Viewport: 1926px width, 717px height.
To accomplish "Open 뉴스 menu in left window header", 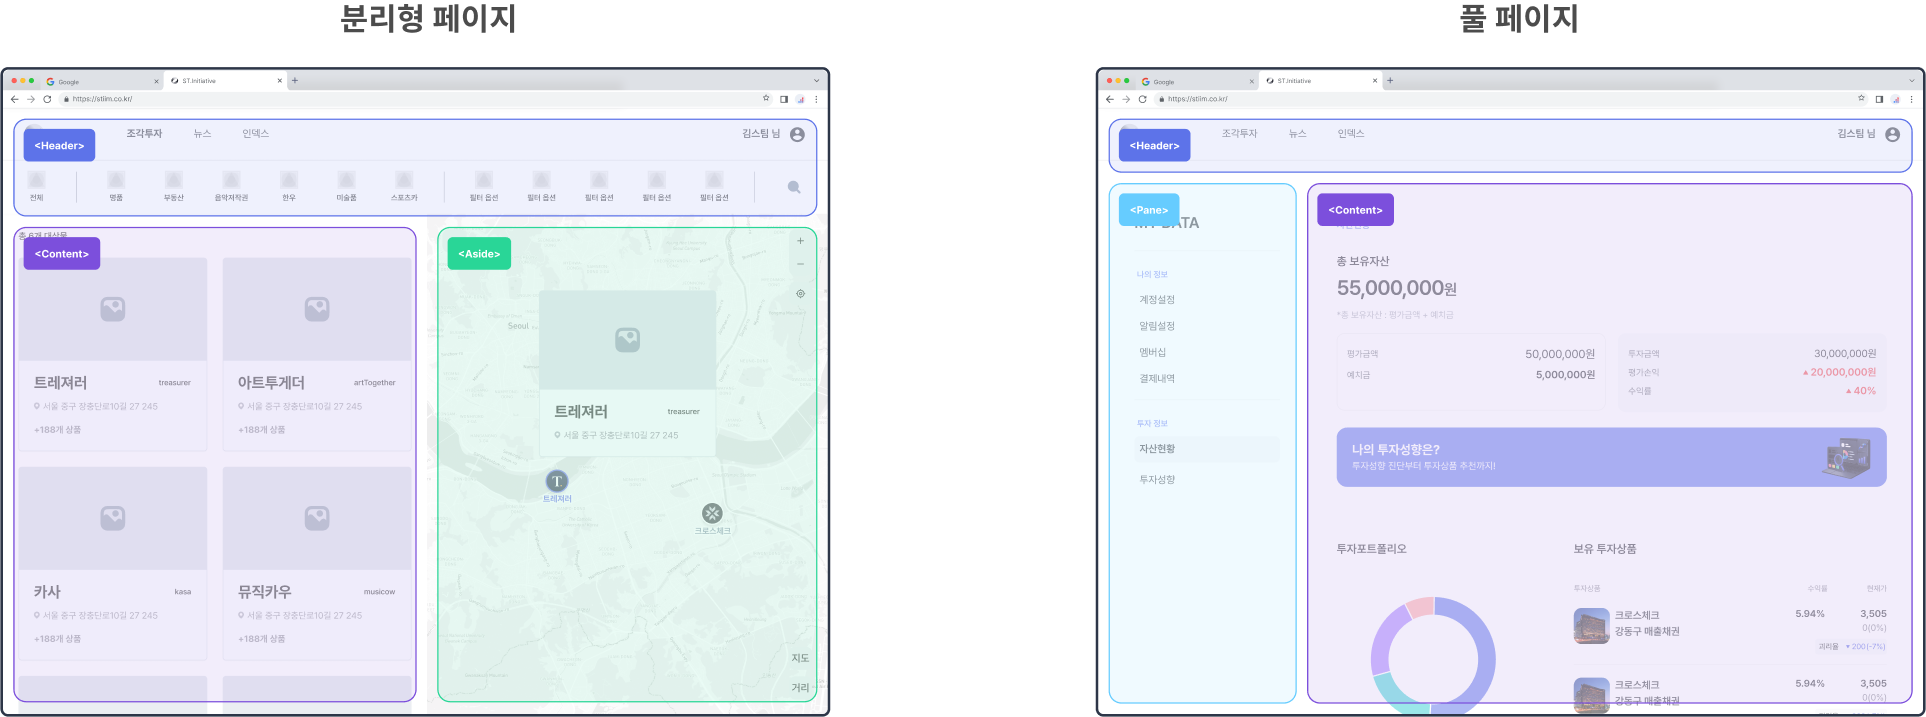I will pyautogui.click(x=203, y=134).
